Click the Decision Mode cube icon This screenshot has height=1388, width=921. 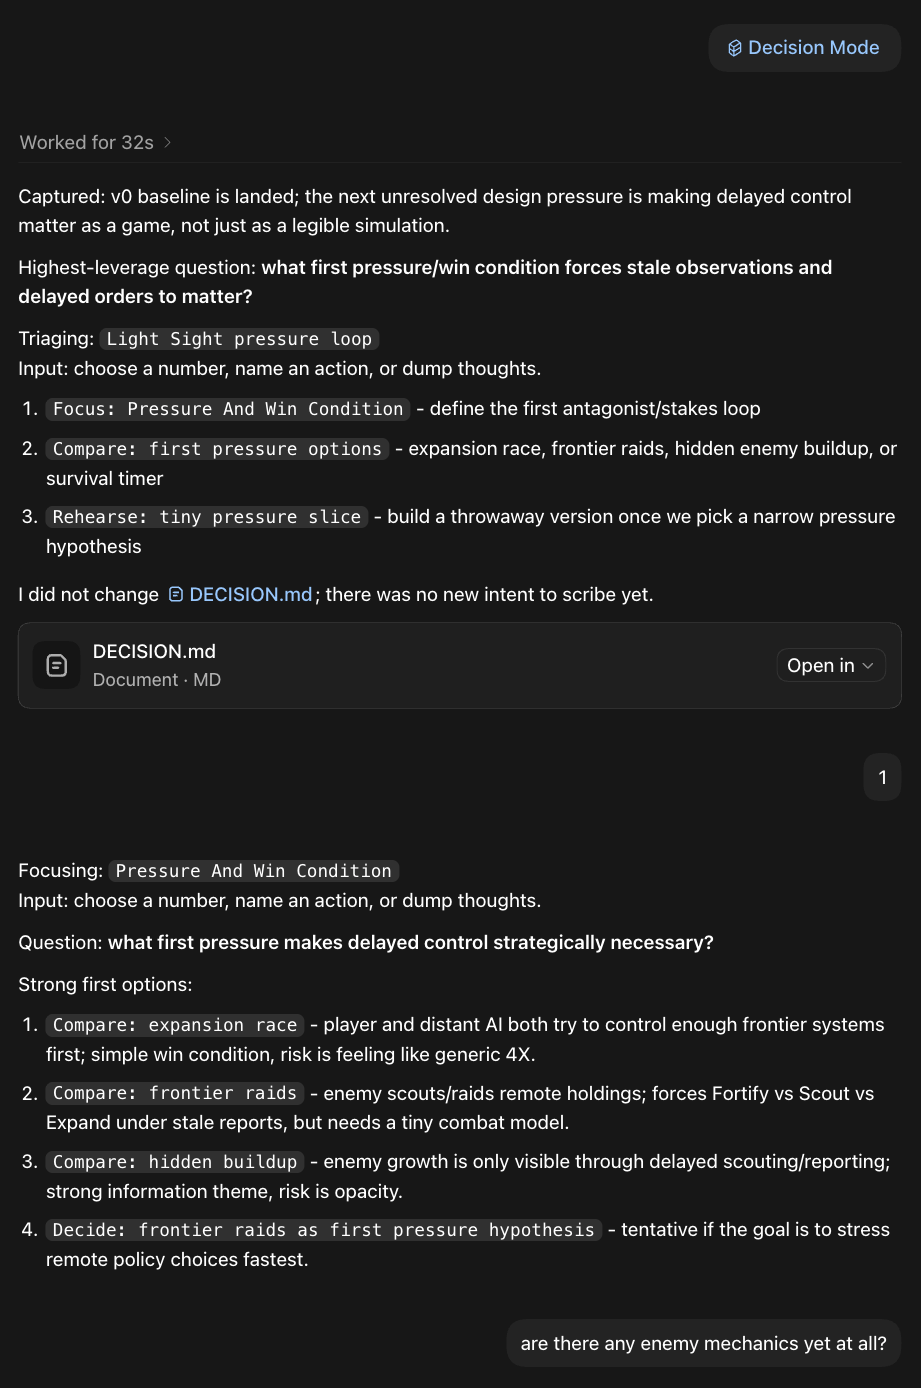coord(735,48)
